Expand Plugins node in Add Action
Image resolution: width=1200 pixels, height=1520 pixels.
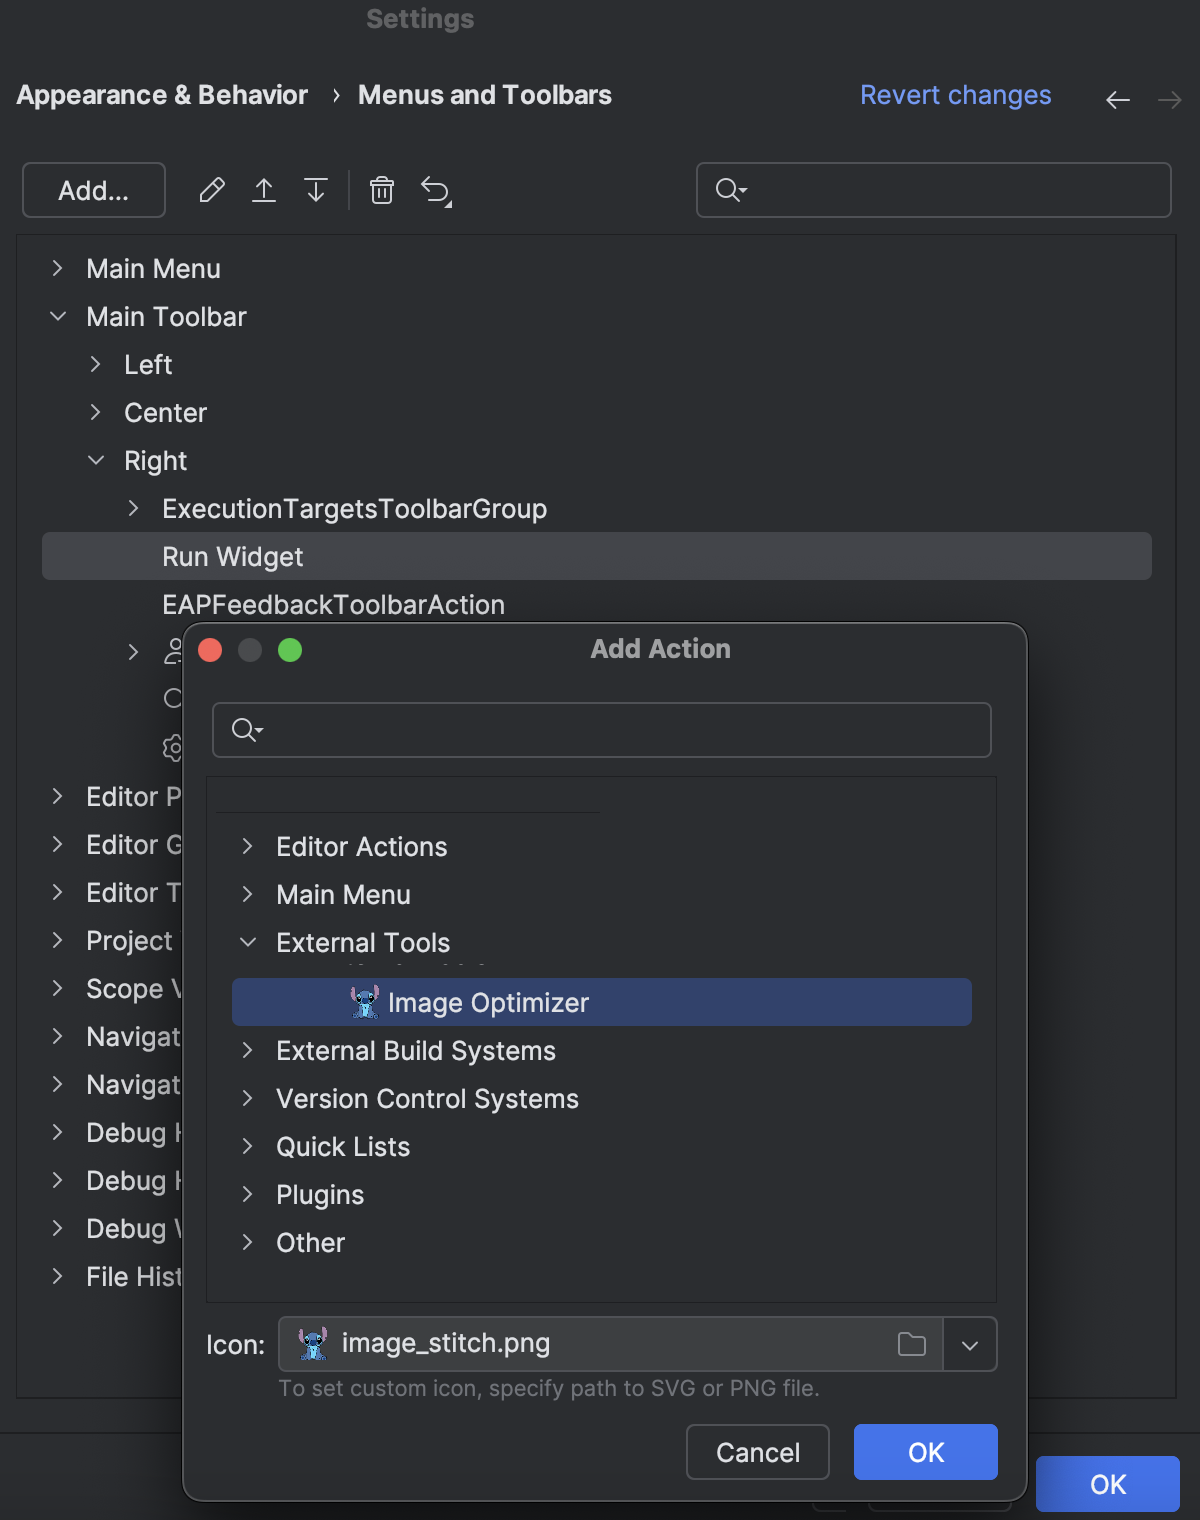(248, 1194)
